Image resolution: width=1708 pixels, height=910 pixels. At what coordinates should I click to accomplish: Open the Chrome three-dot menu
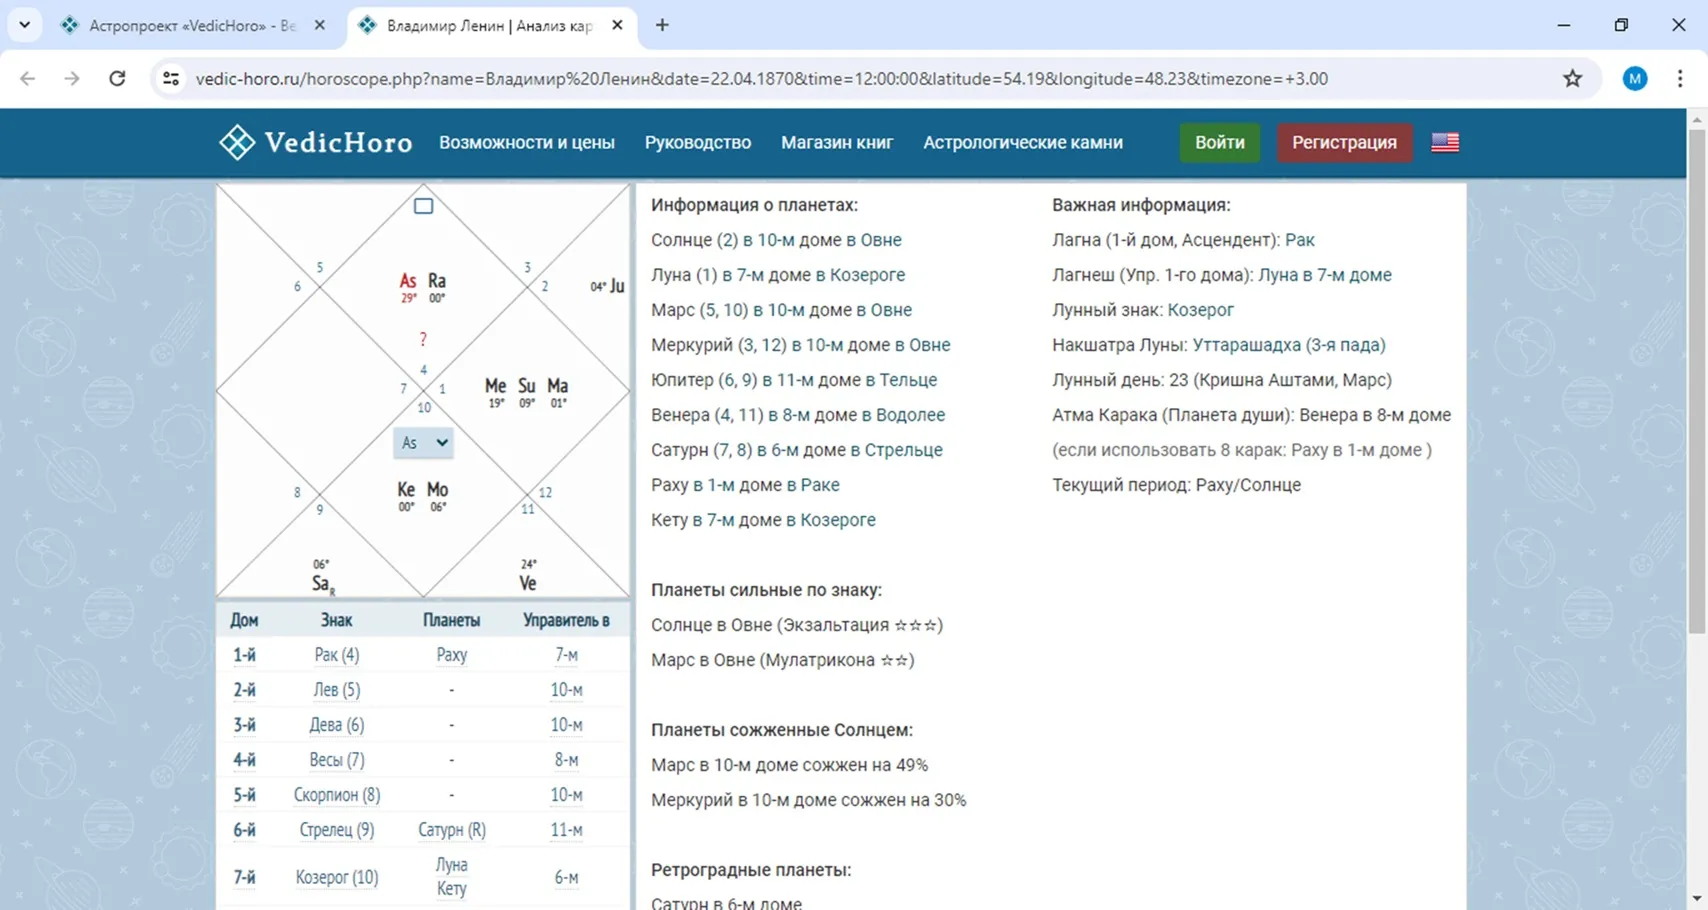(1679, 79)
